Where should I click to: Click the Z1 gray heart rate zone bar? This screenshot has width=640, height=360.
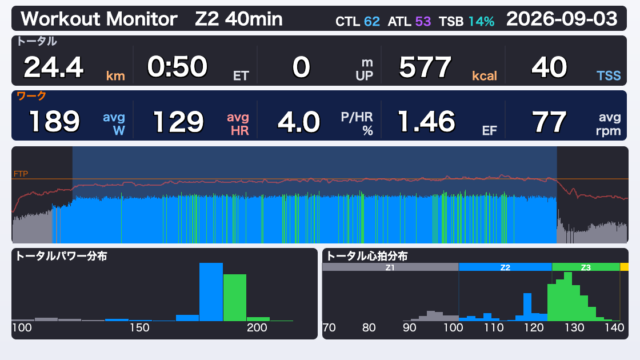pos(390,267)
